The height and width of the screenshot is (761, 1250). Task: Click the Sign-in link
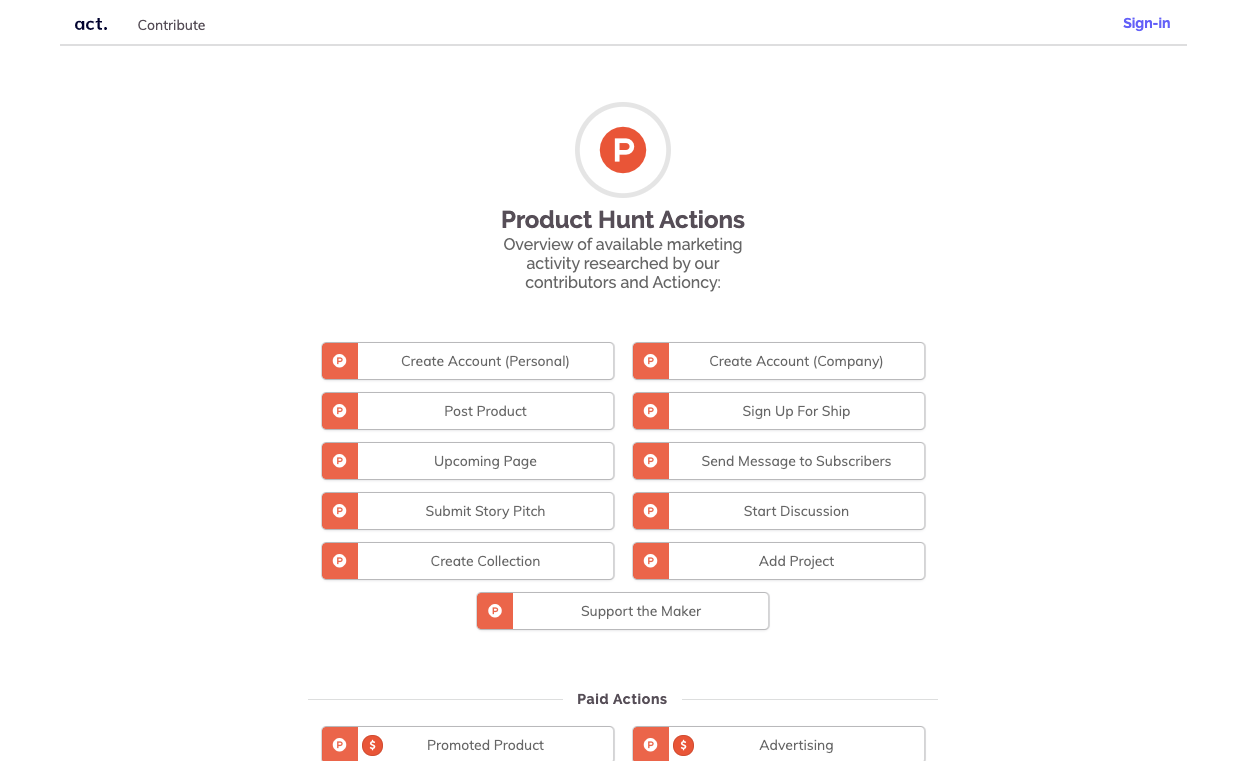tap(1146, 23)
